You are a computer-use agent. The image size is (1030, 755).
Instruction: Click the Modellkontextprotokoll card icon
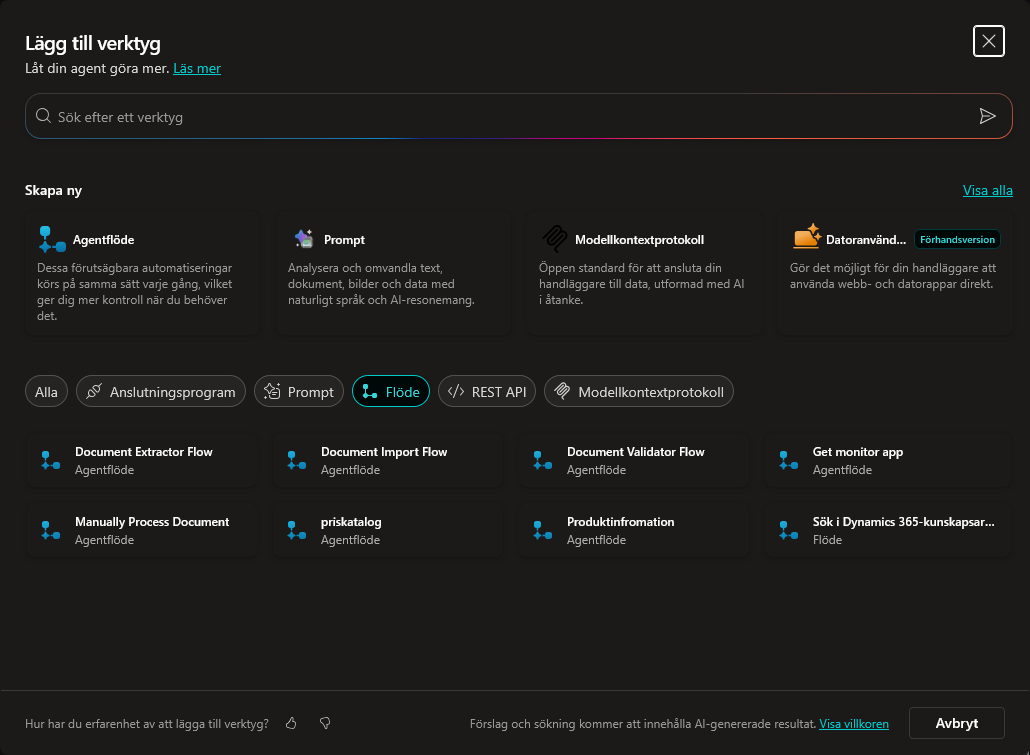click(x=554, y=239)
